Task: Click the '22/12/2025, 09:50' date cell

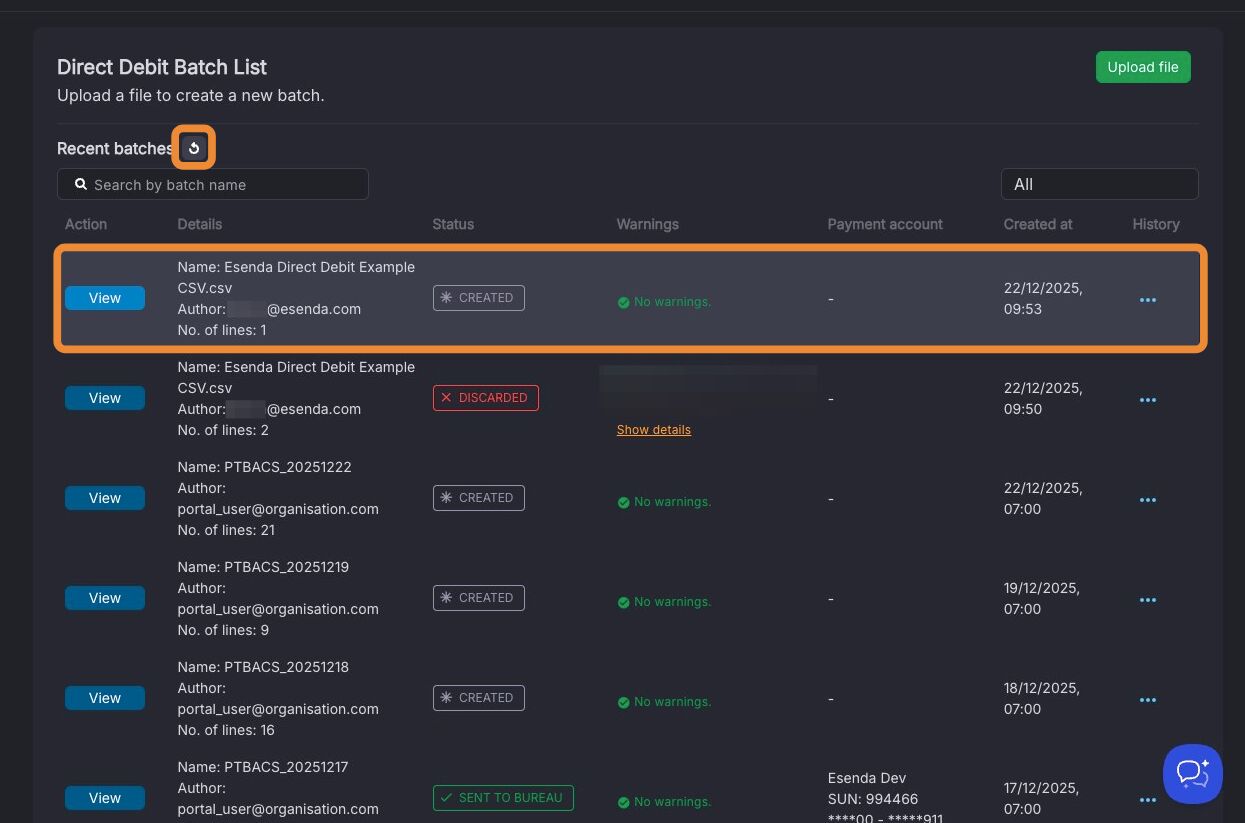Action: (x=1043, y=398)
